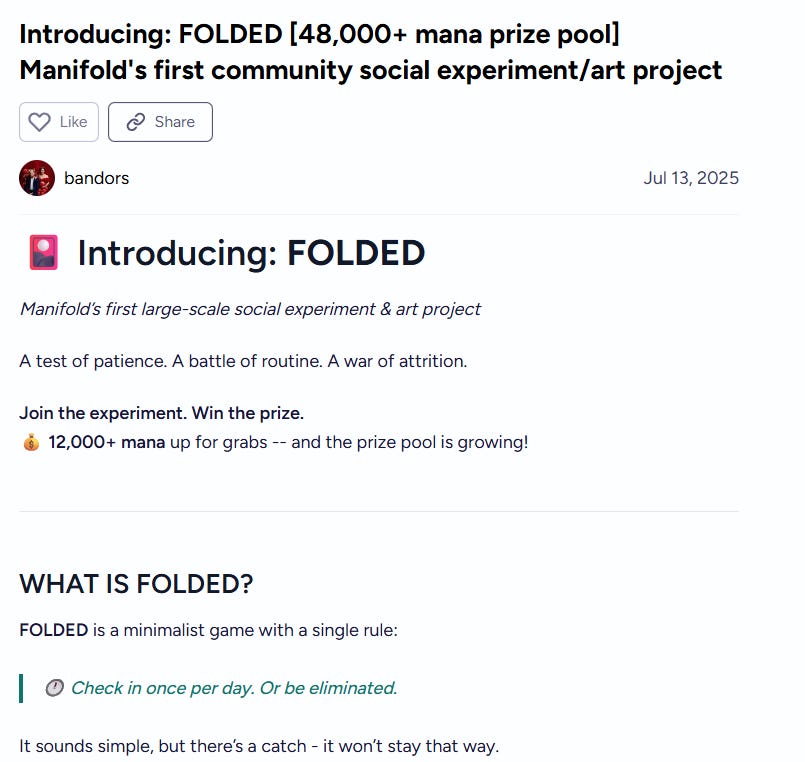Click the bandors profile avatar
The height and width of the screenshot is (762, 805).
(x=37, y=178)
